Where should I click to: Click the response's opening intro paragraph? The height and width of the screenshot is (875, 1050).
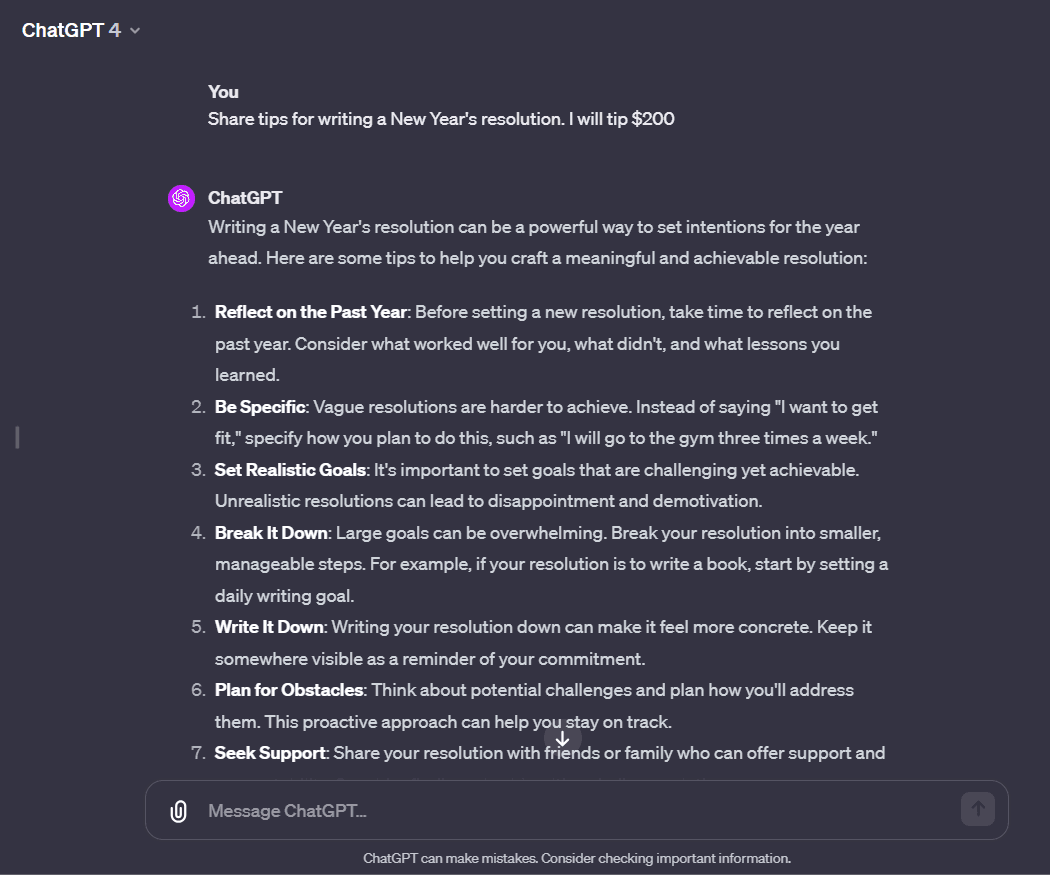click(x=536, y=242)
